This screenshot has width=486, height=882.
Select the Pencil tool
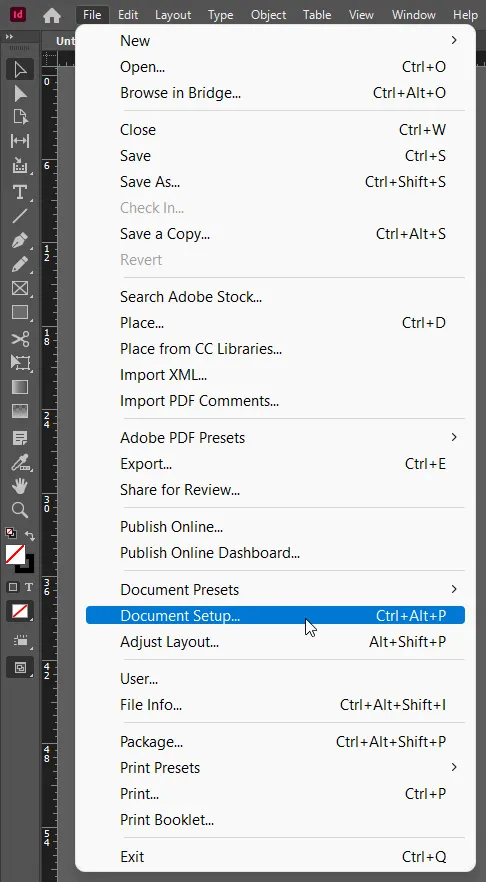pyautogui.click(x=20, y=264)
